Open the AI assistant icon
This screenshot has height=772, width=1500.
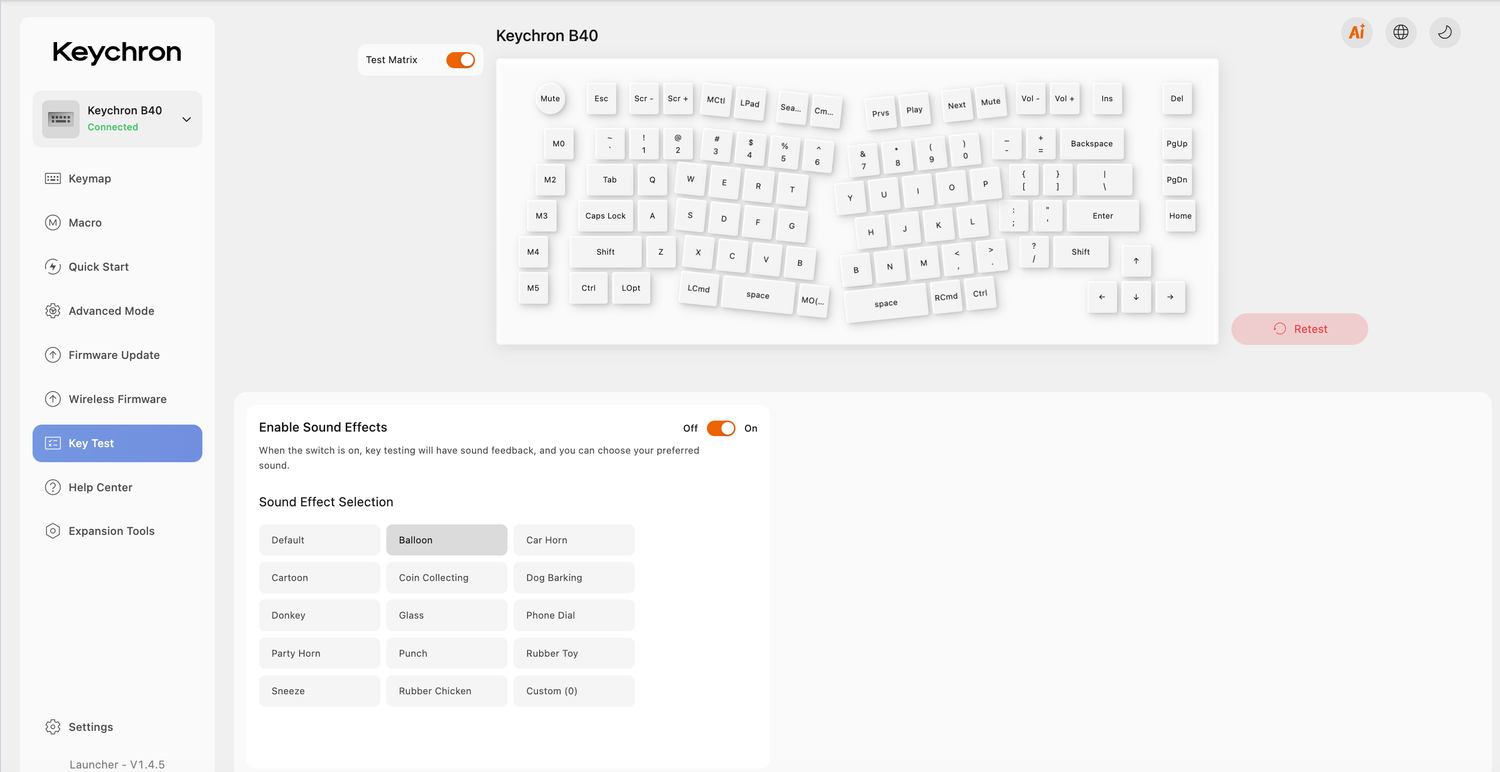point(1357,32)
